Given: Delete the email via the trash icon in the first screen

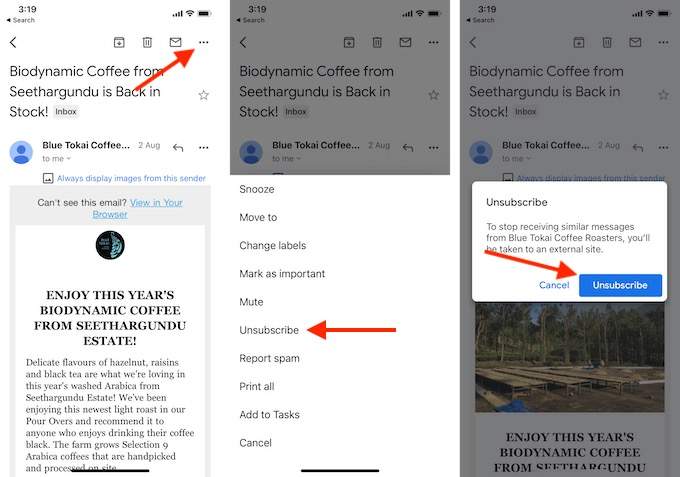Looking at the screenshot, I should click(147, 42).
